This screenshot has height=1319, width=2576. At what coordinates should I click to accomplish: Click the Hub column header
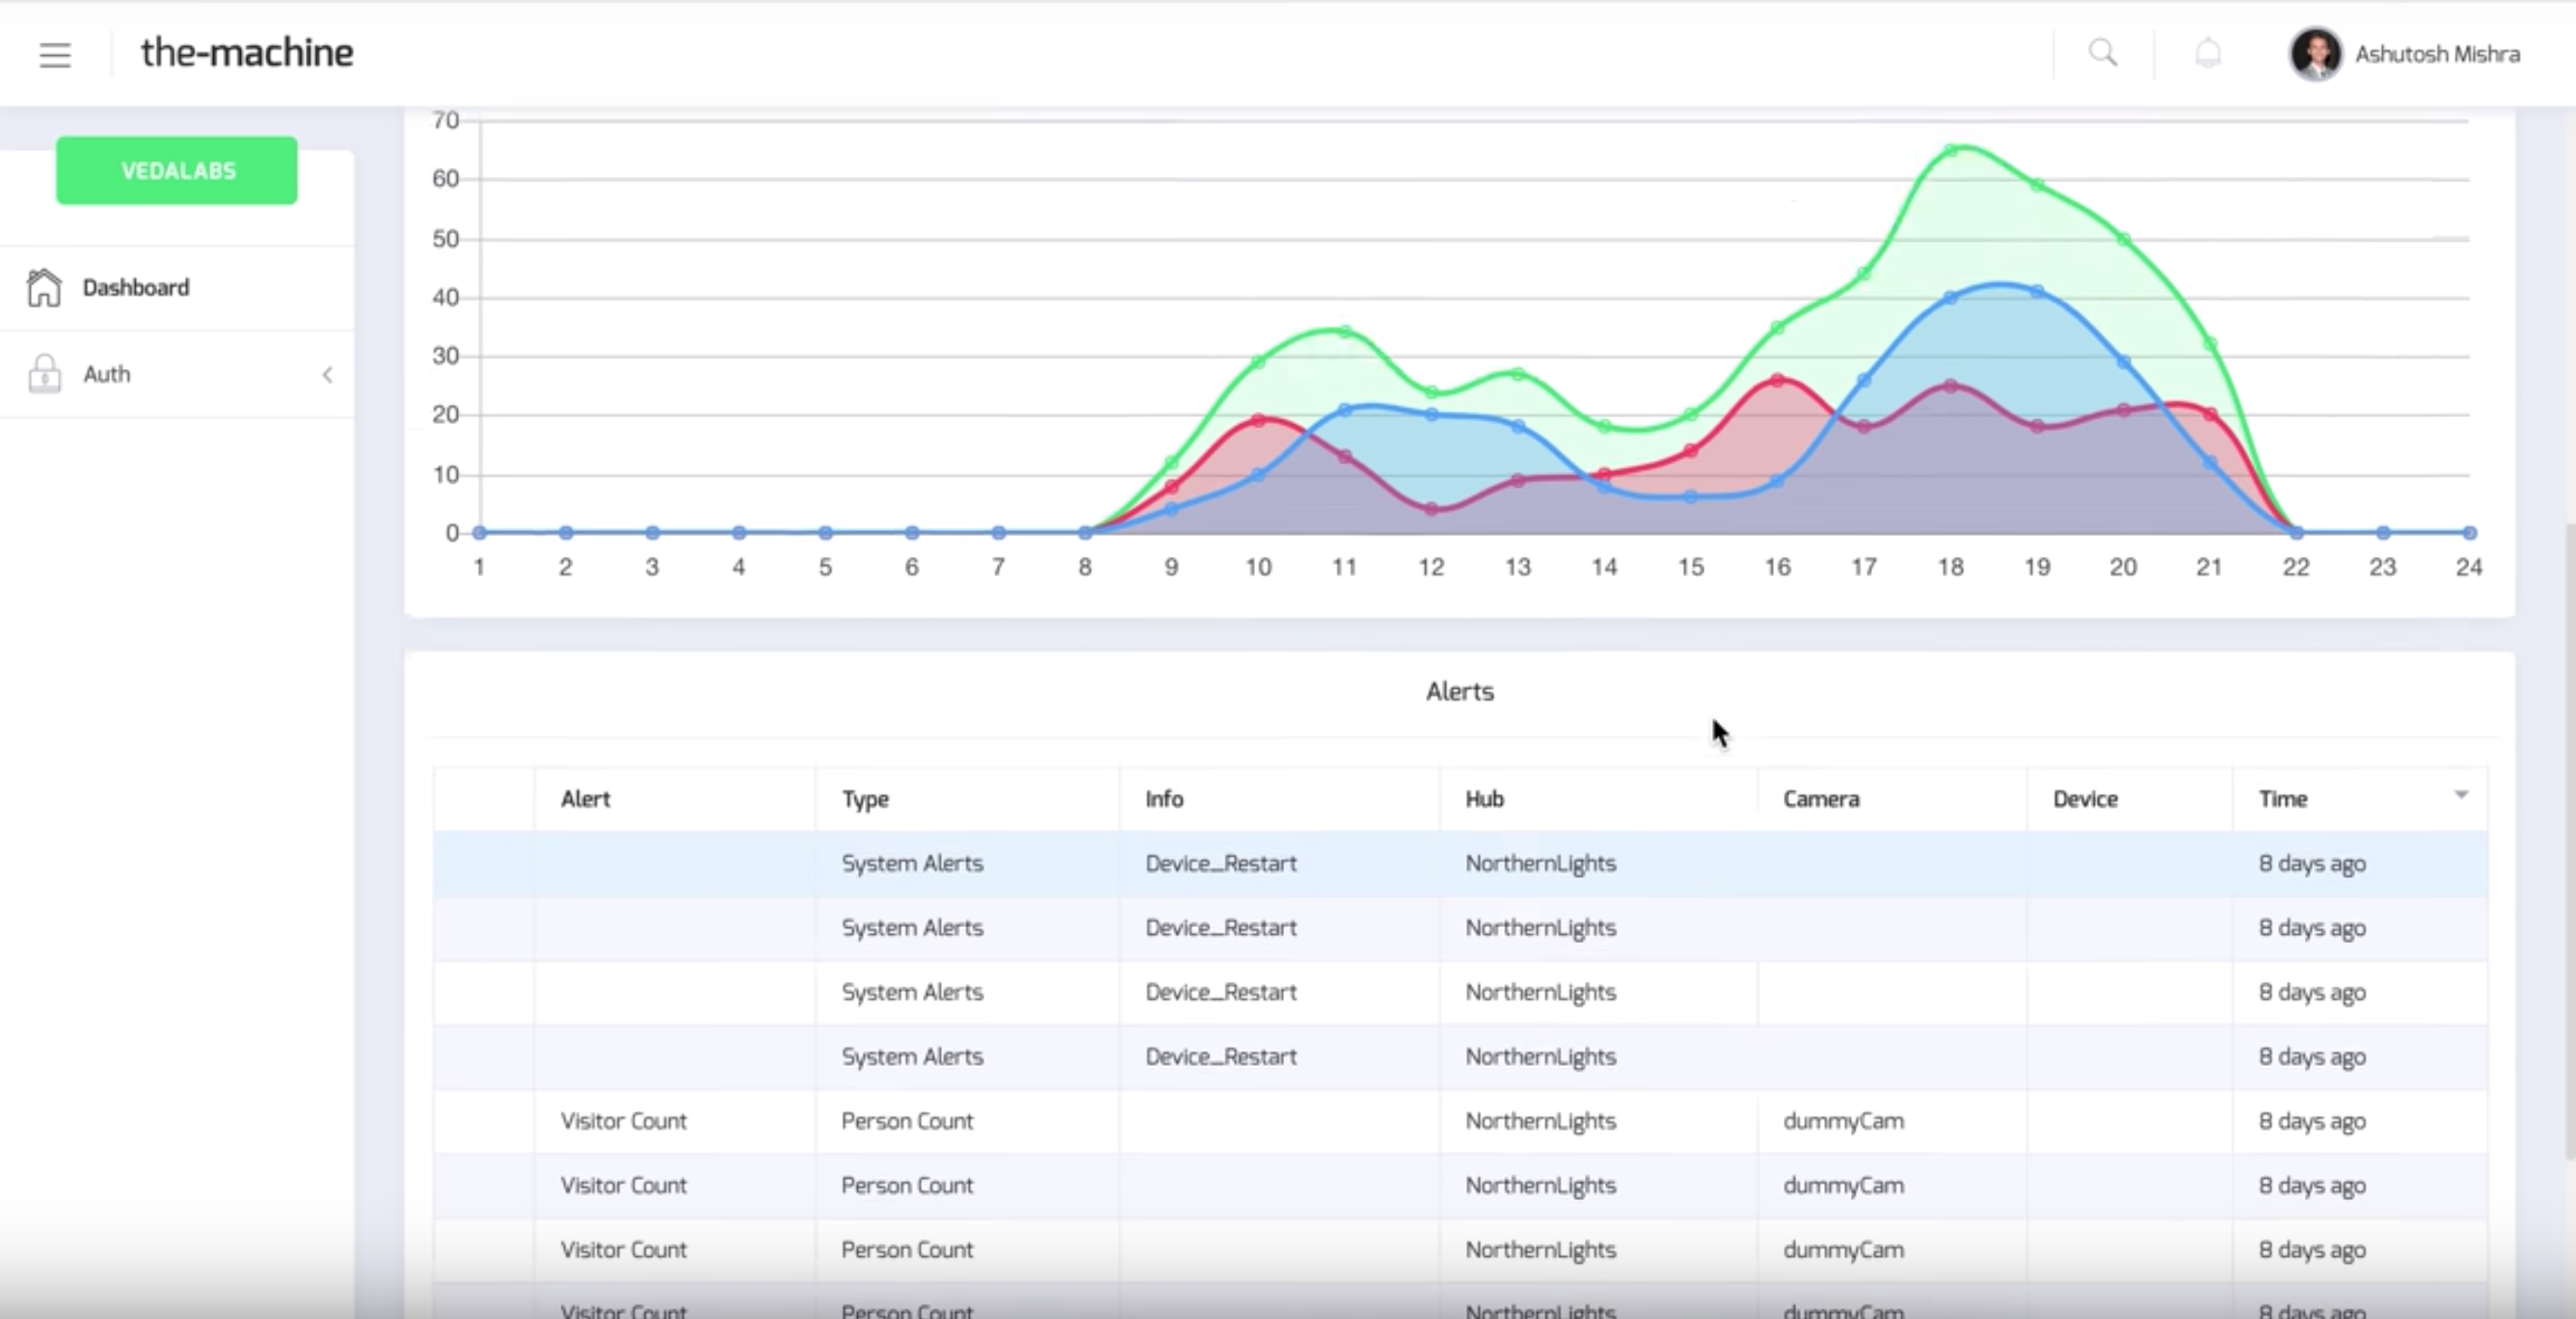1484,799
